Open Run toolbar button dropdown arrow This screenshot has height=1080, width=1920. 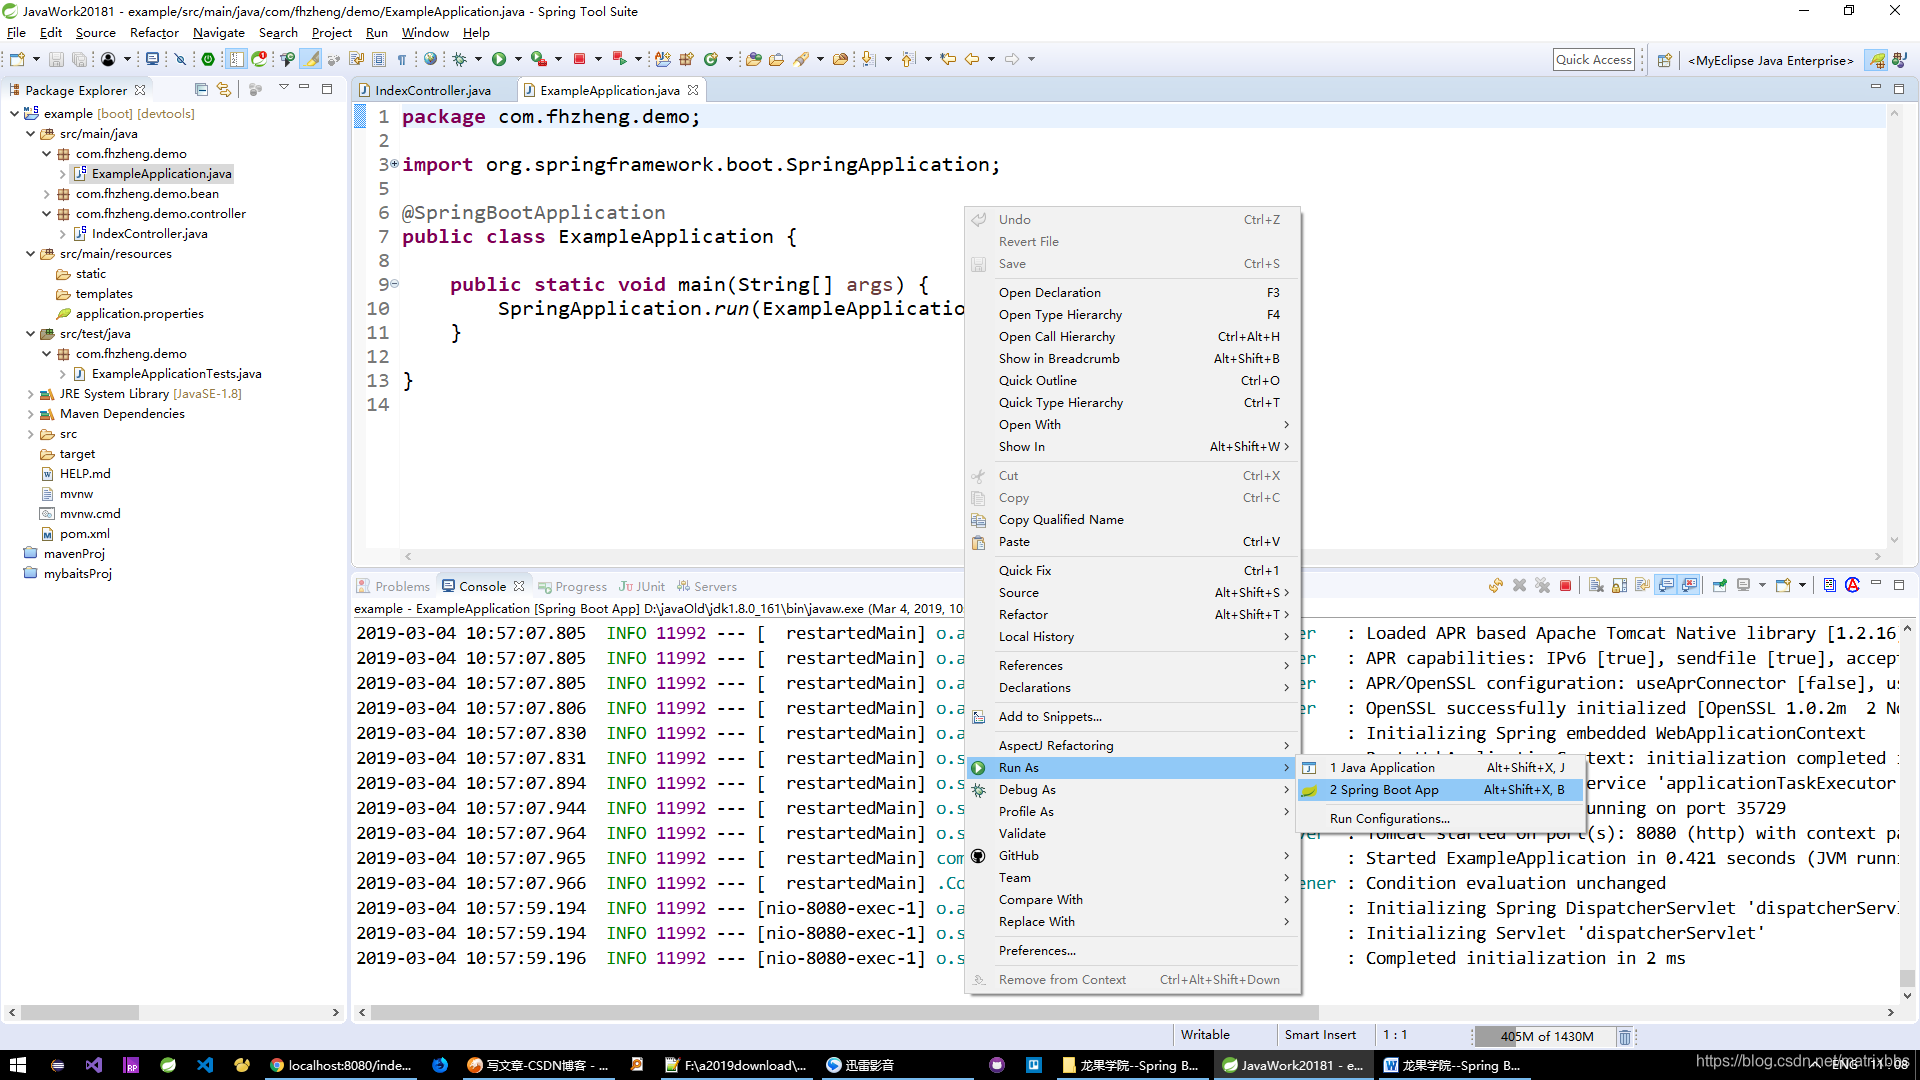point(518,59)
